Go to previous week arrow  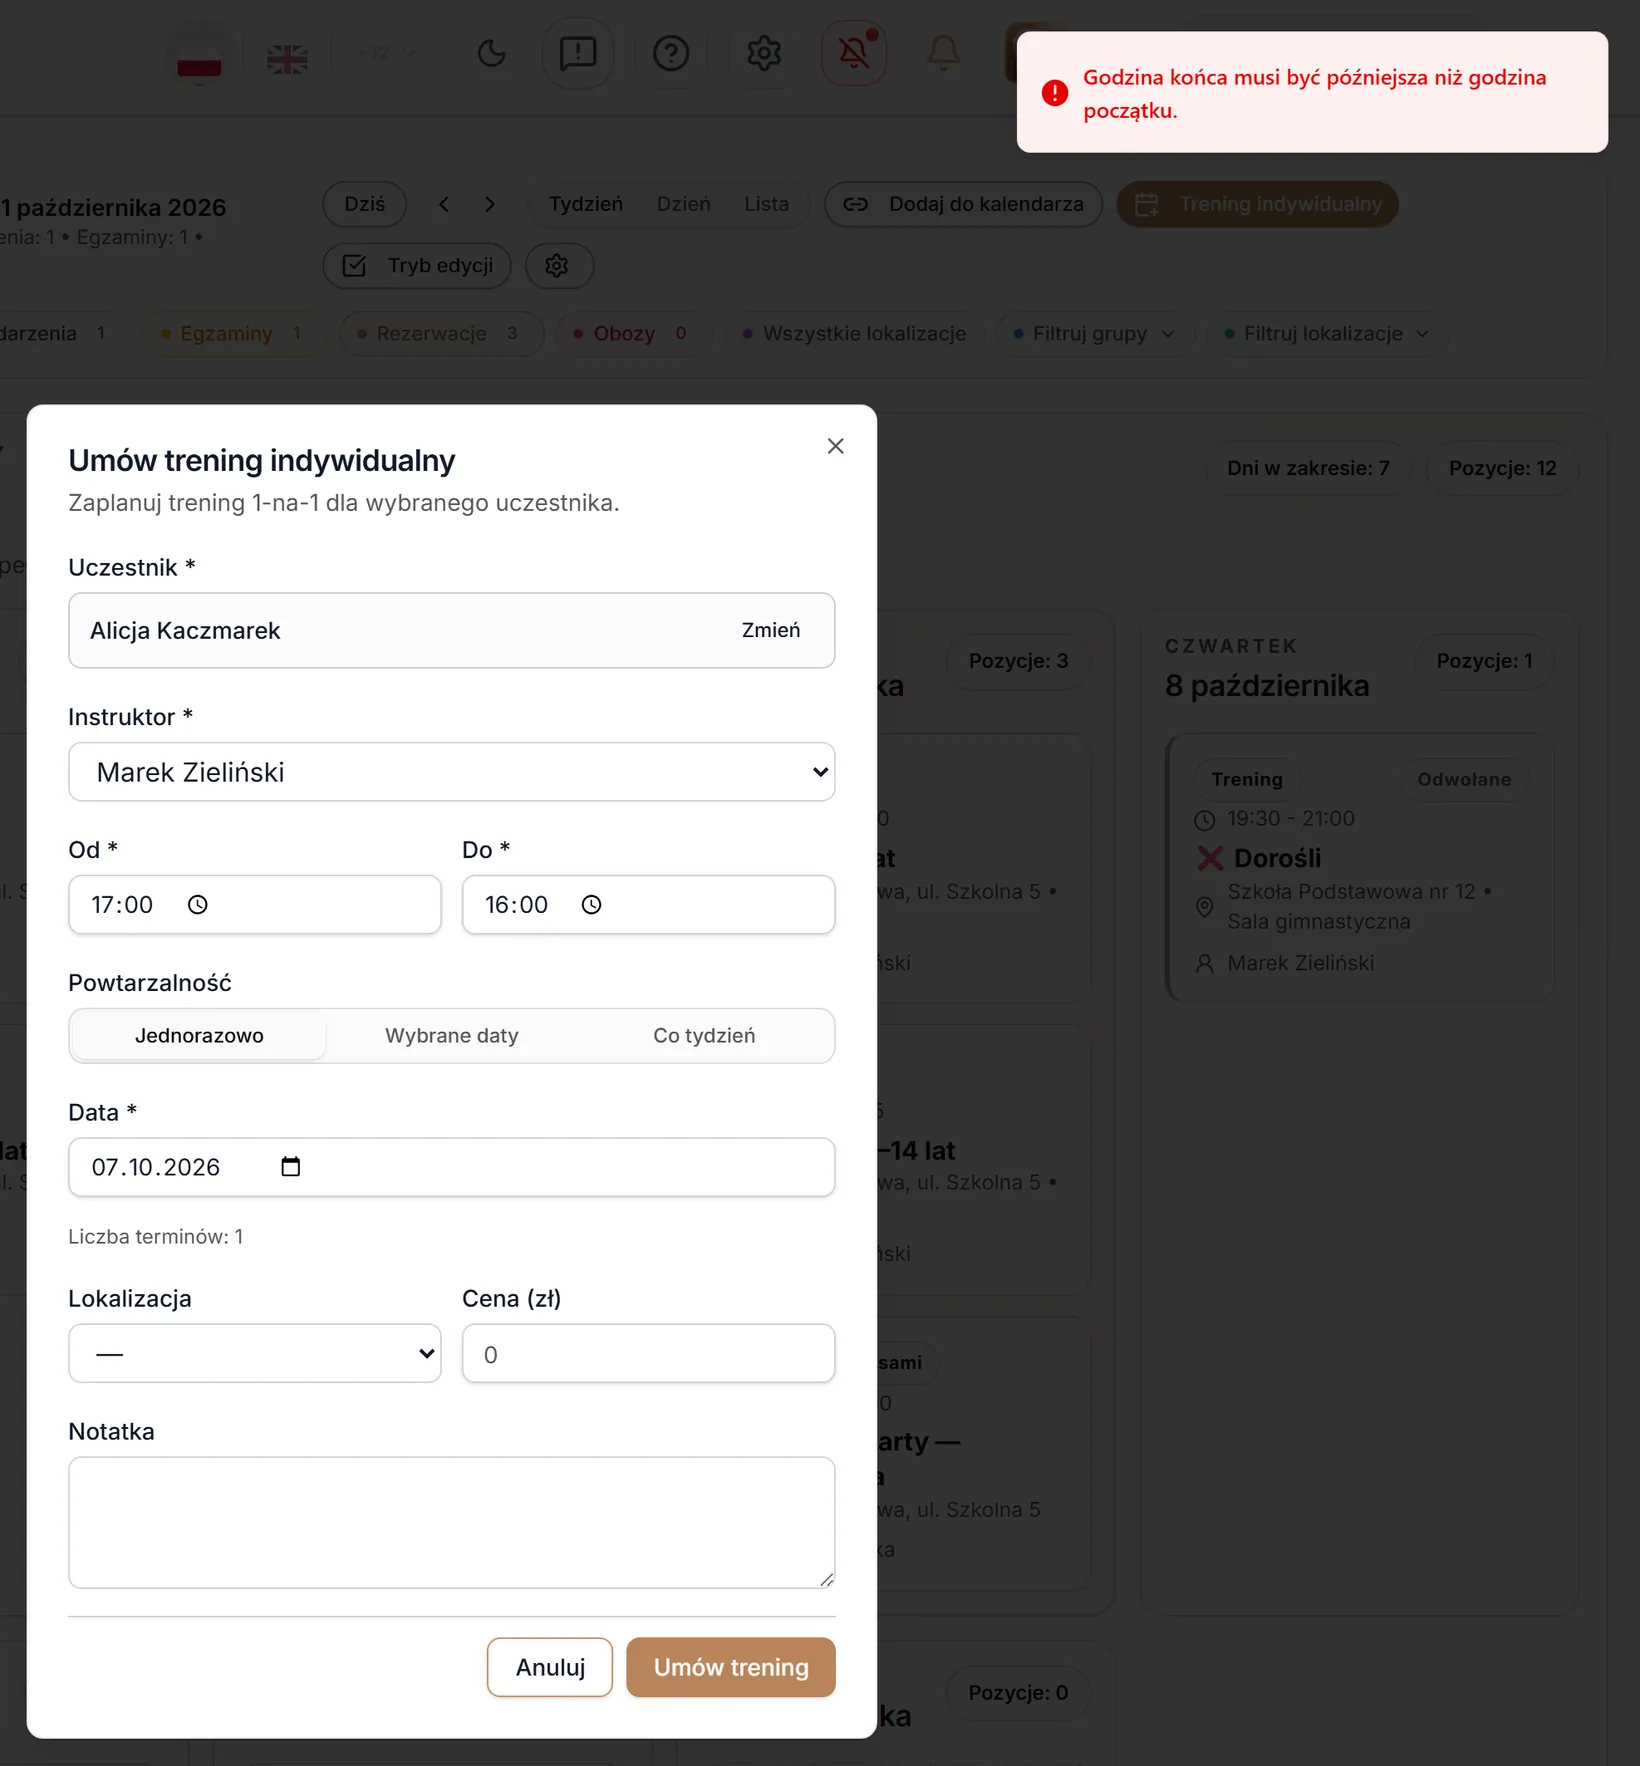444,204
